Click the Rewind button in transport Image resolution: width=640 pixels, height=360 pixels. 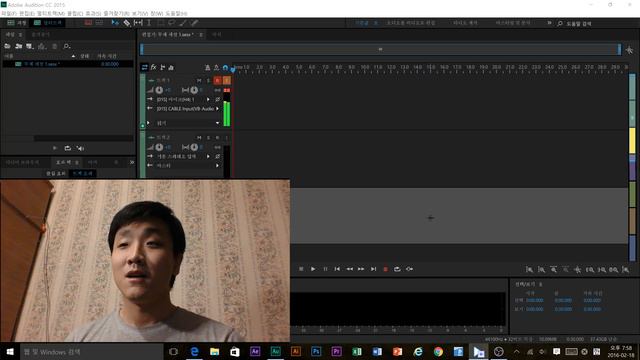tap(349, 269)
